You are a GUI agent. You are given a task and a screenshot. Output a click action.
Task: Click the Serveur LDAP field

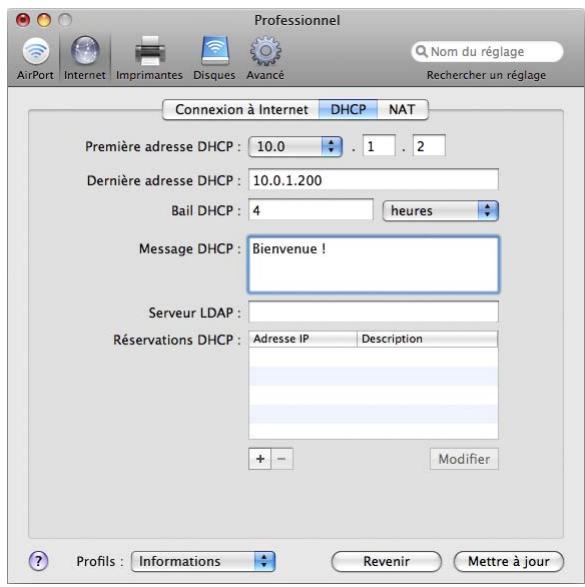[374, 312]
